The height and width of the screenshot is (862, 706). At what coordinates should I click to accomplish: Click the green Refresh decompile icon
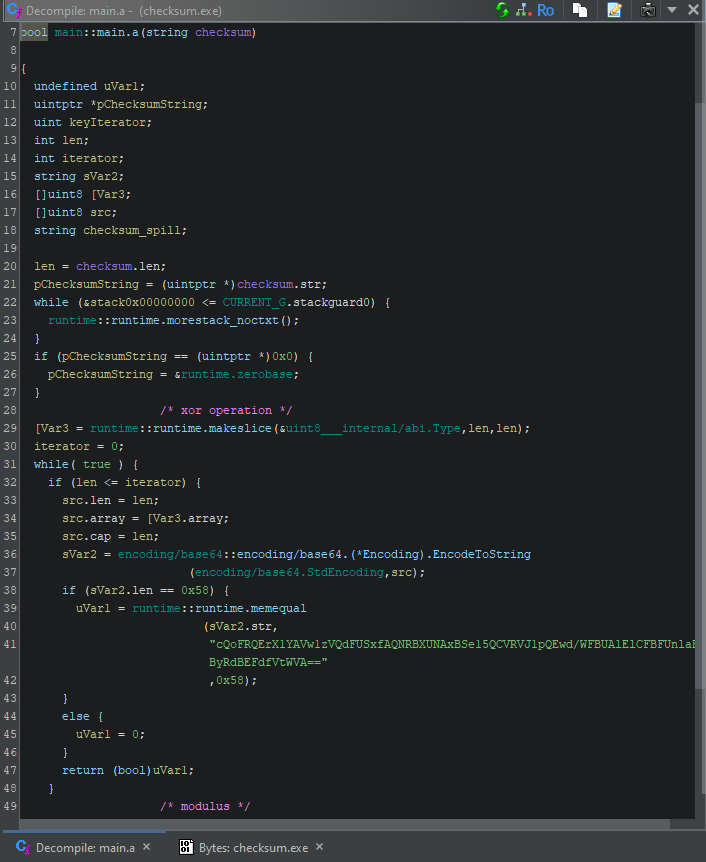[502, 10]
